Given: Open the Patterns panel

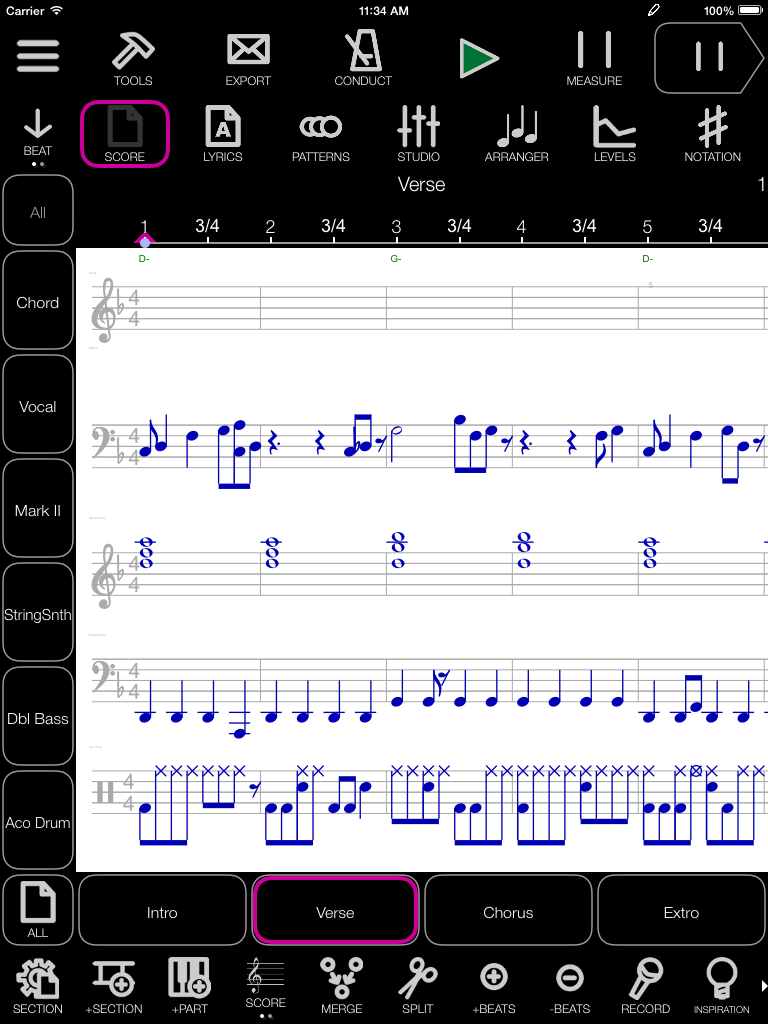Looking at the screenshot, I should point(321,134).
